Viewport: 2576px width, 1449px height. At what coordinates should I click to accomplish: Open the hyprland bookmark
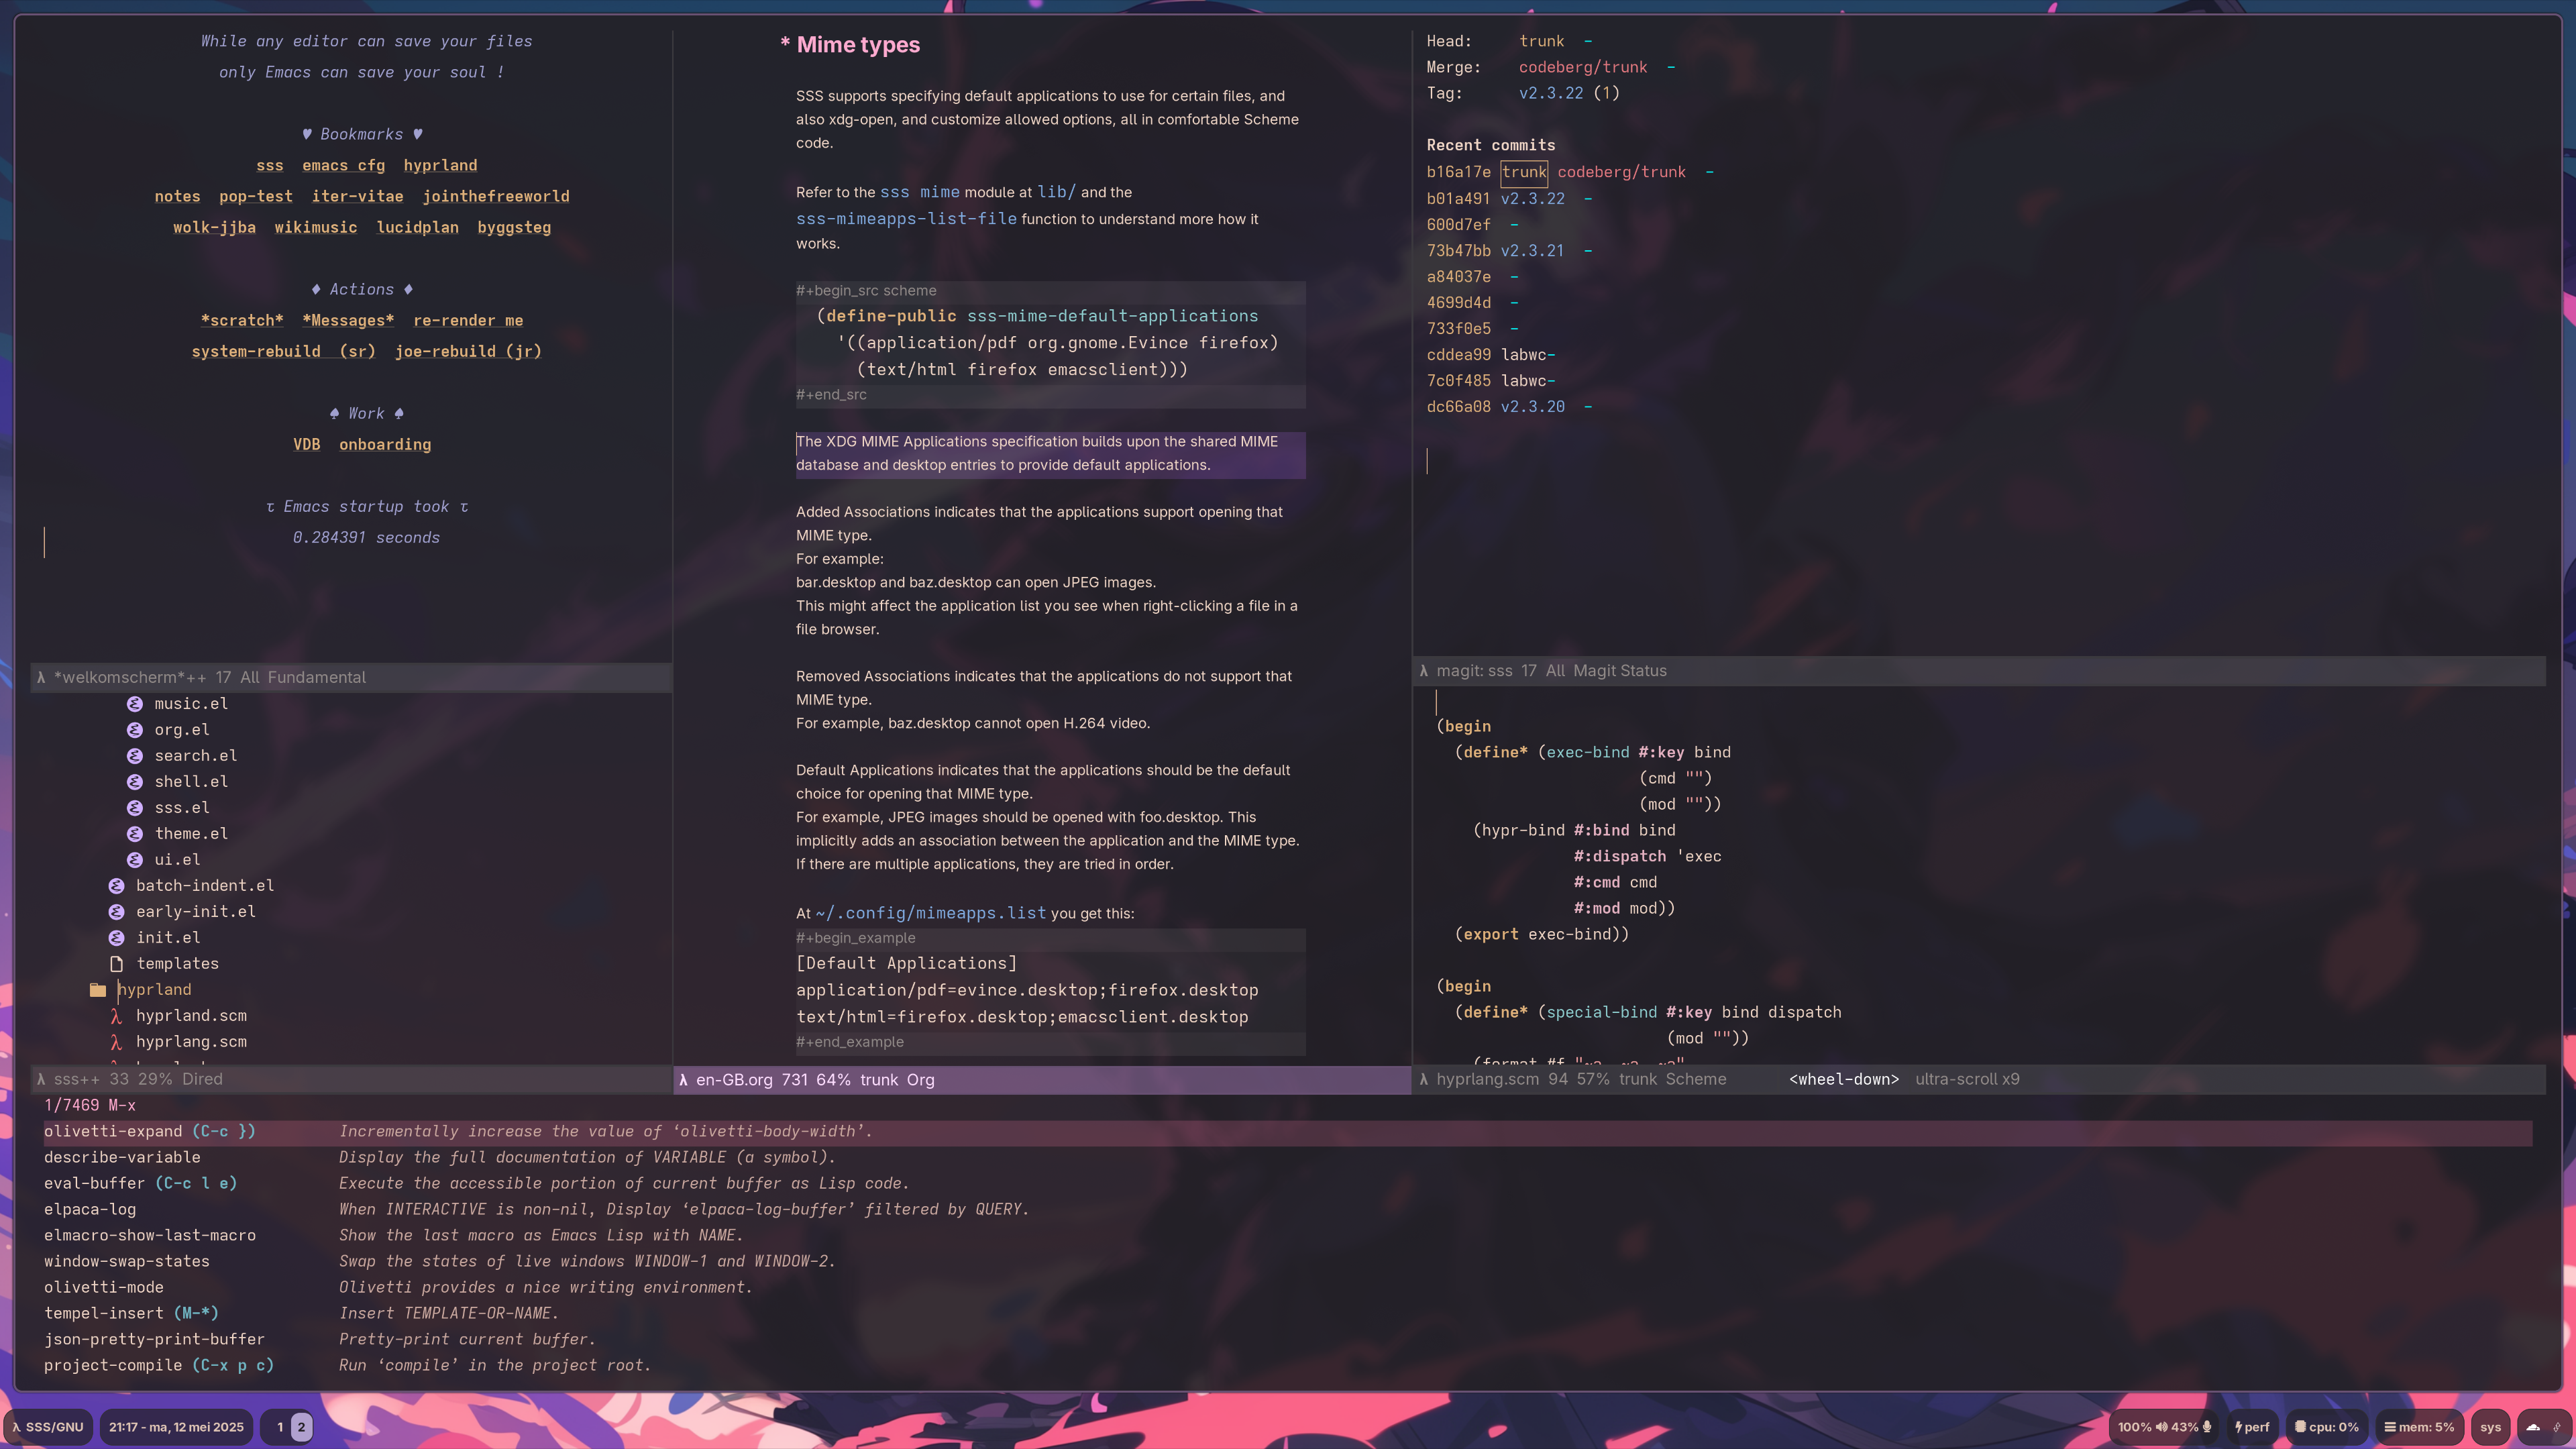point(441,166)
